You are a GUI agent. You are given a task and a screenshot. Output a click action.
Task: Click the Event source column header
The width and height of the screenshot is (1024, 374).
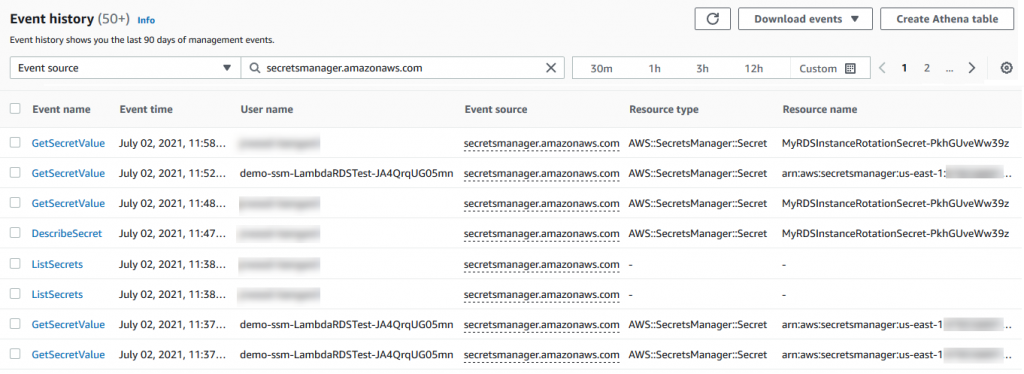(x=496, y=109)
